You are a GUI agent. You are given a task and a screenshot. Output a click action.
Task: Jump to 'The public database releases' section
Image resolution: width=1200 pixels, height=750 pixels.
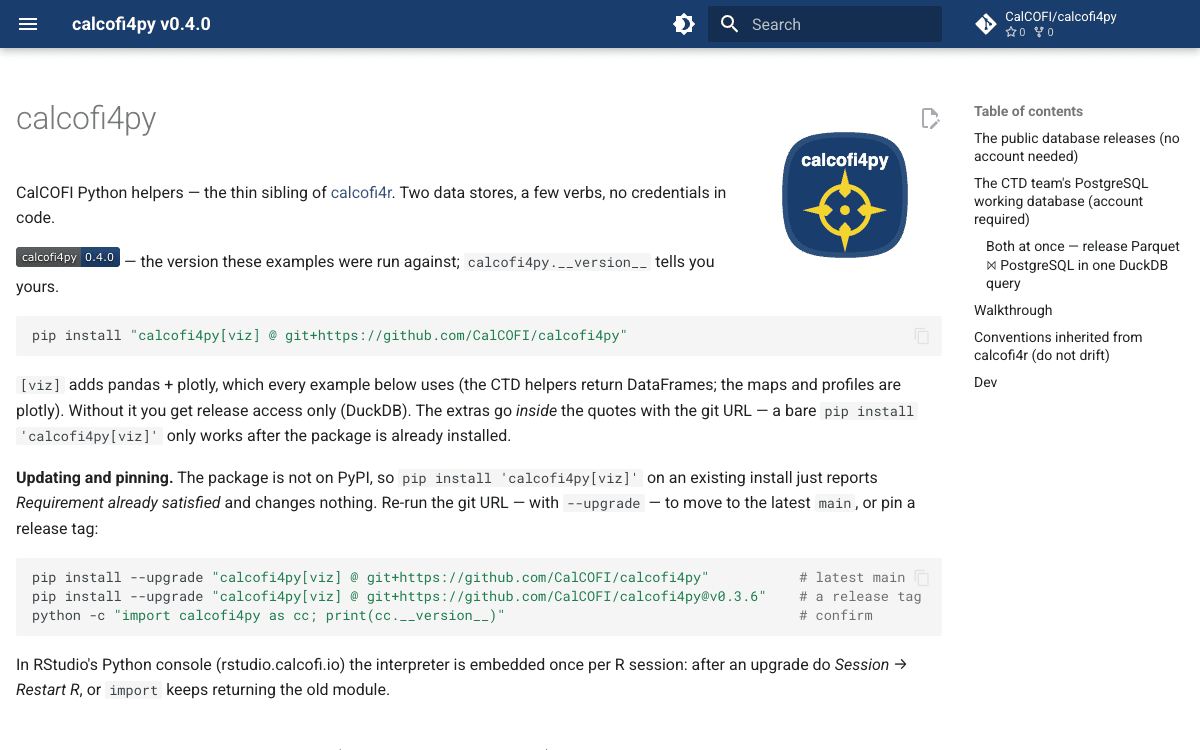(x=1077, y=147)
